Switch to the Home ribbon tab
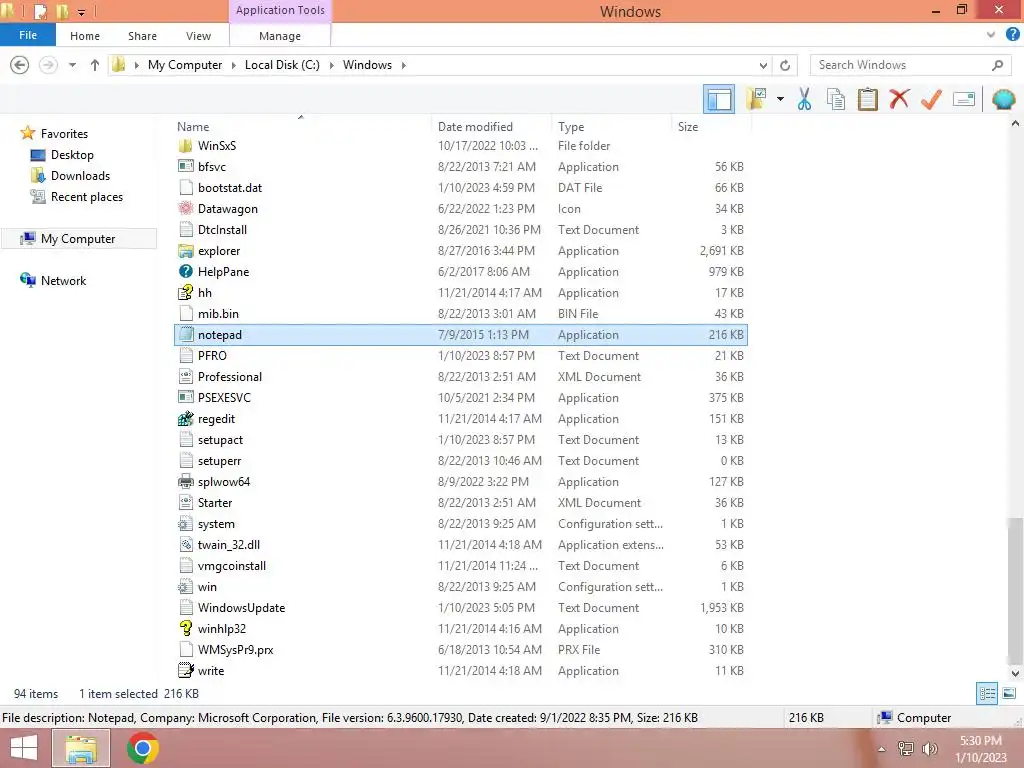This screenshot has width=1024, height=768. [85, 36]
